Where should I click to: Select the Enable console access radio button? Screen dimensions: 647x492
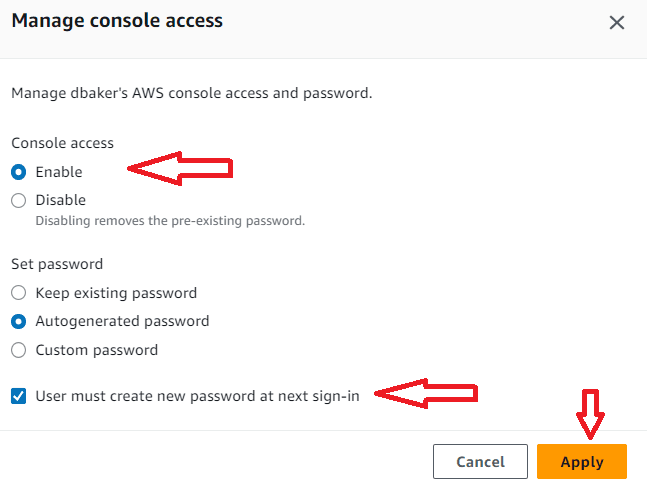point(19,172)
